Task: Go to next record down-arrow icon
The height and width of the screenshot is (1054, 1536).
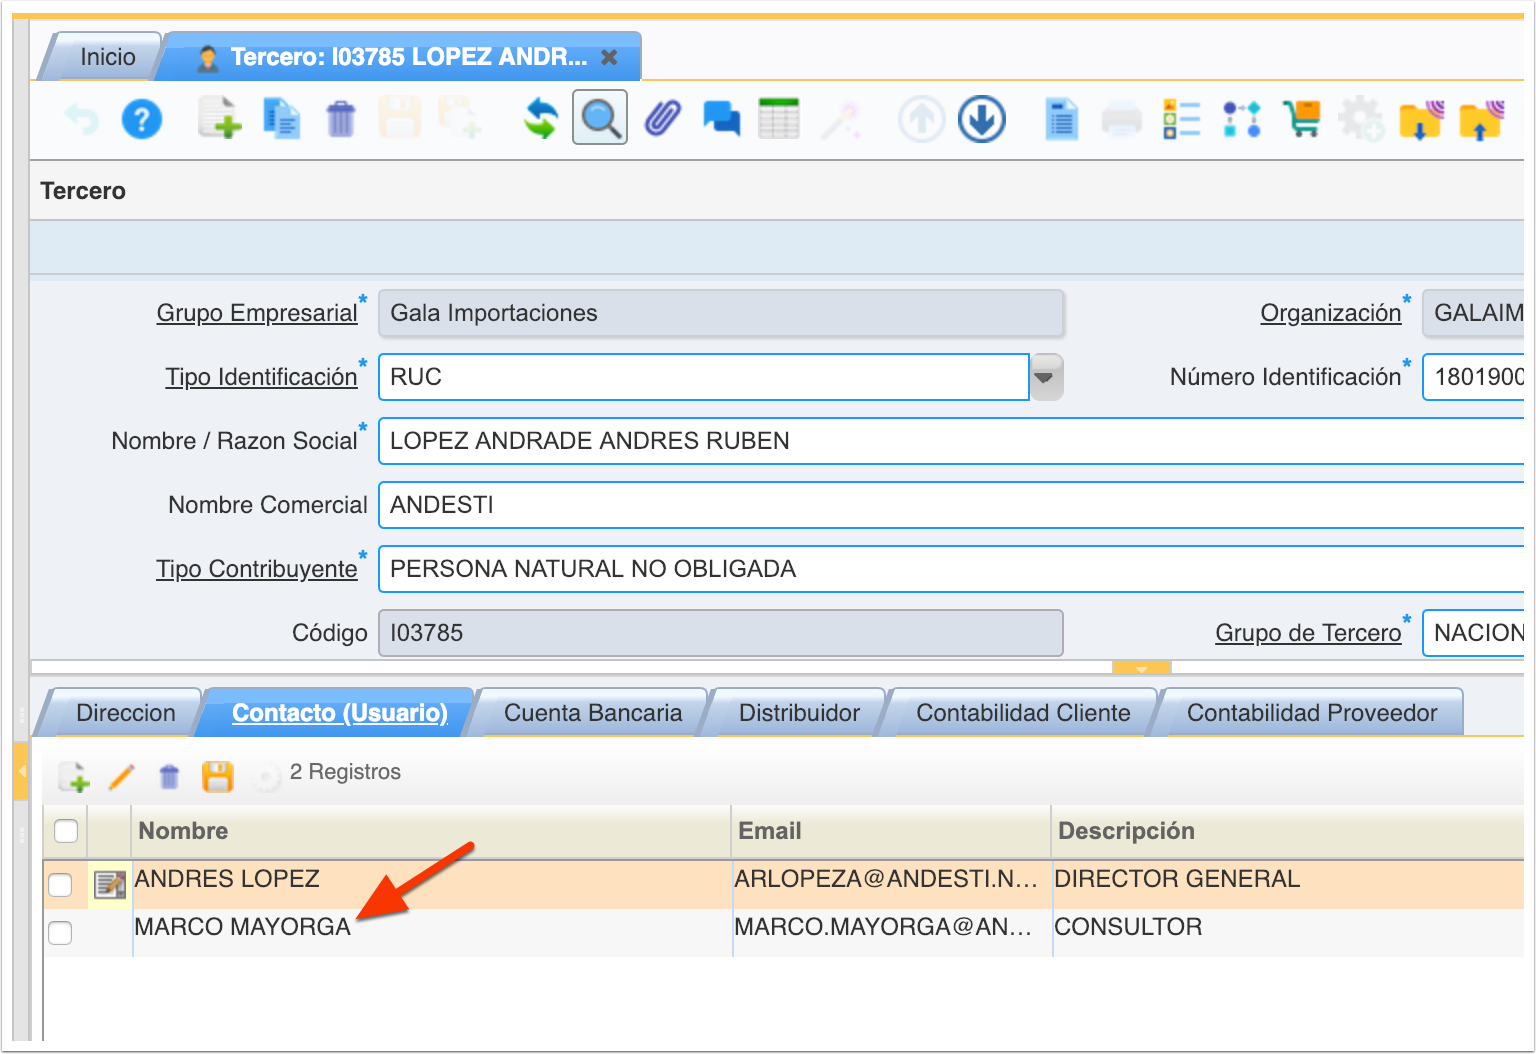Action: tap(982, 119)
